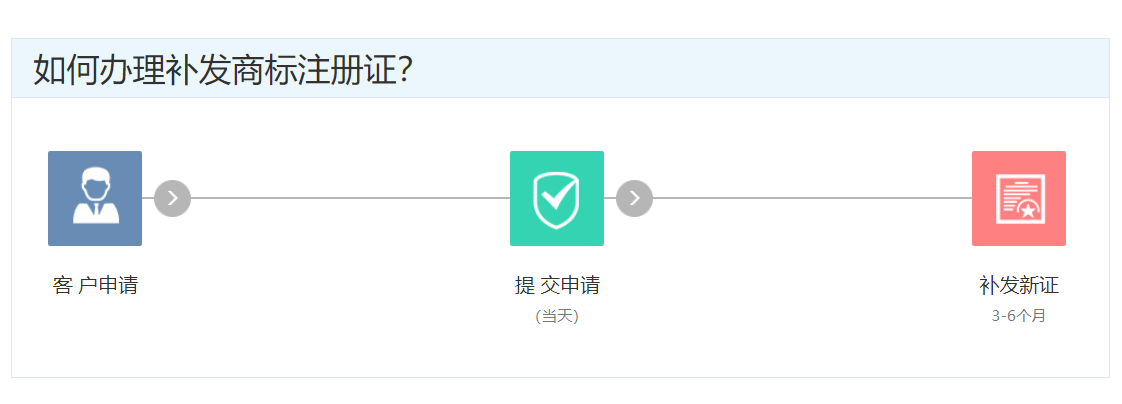
Task: Click the blue customer avatar icon
Action: (x=94, y=198)
